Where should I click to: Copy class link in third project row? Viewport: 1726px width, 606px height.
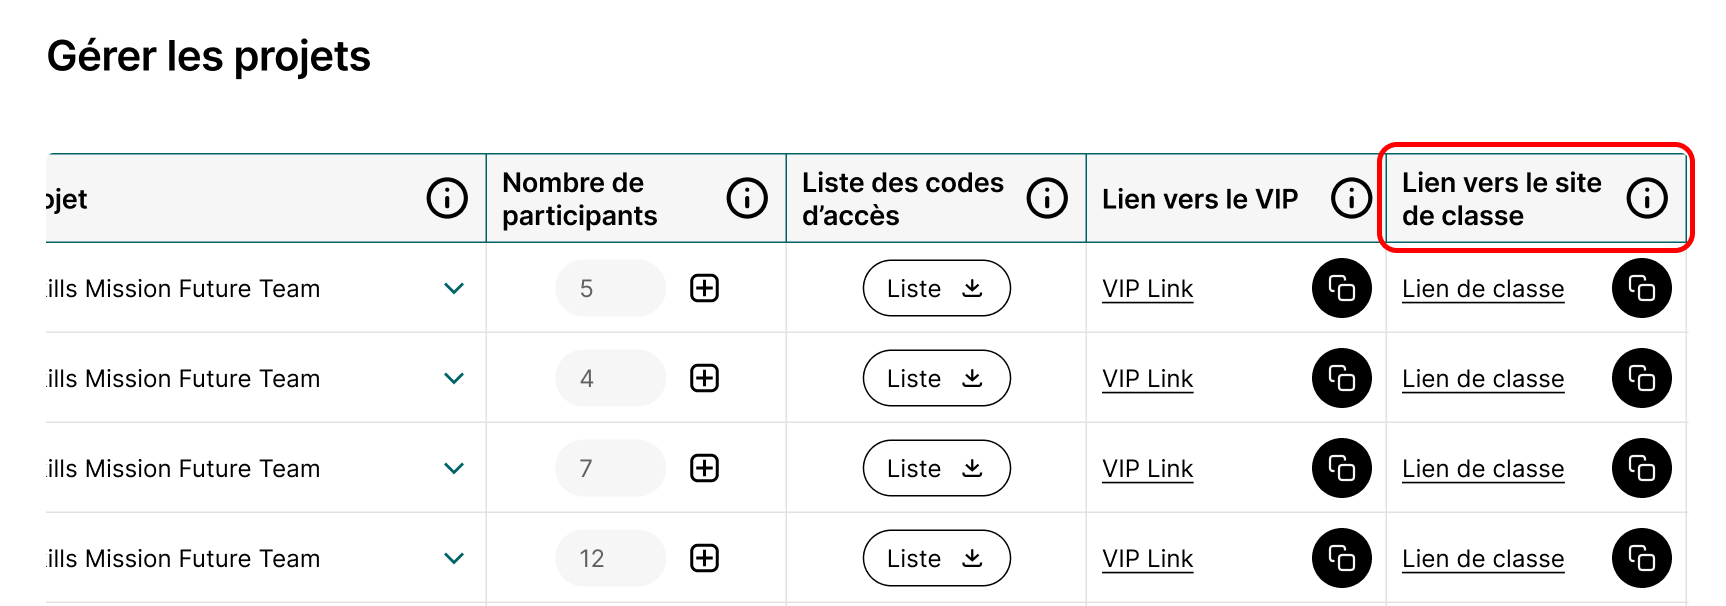[1641, 468]
